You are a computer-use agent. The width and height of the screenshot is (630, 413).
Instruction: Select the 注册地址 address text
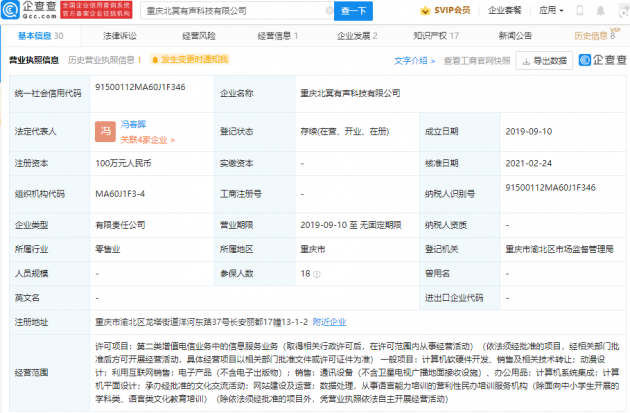201,322
